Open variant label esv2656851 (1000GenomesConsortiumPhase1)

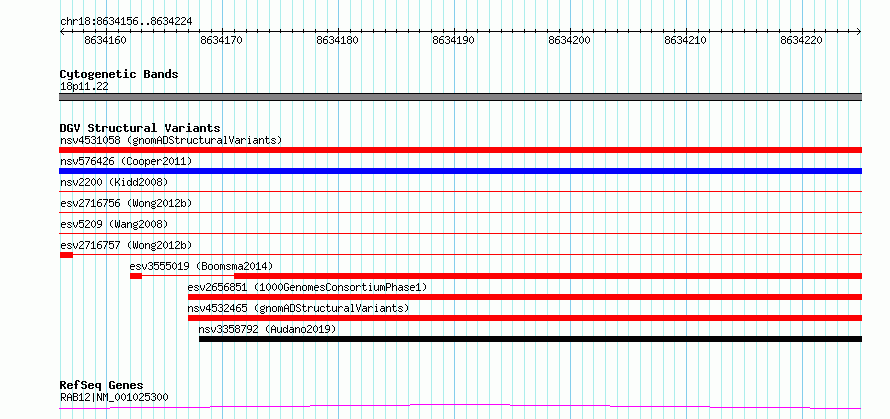point(307,287)
